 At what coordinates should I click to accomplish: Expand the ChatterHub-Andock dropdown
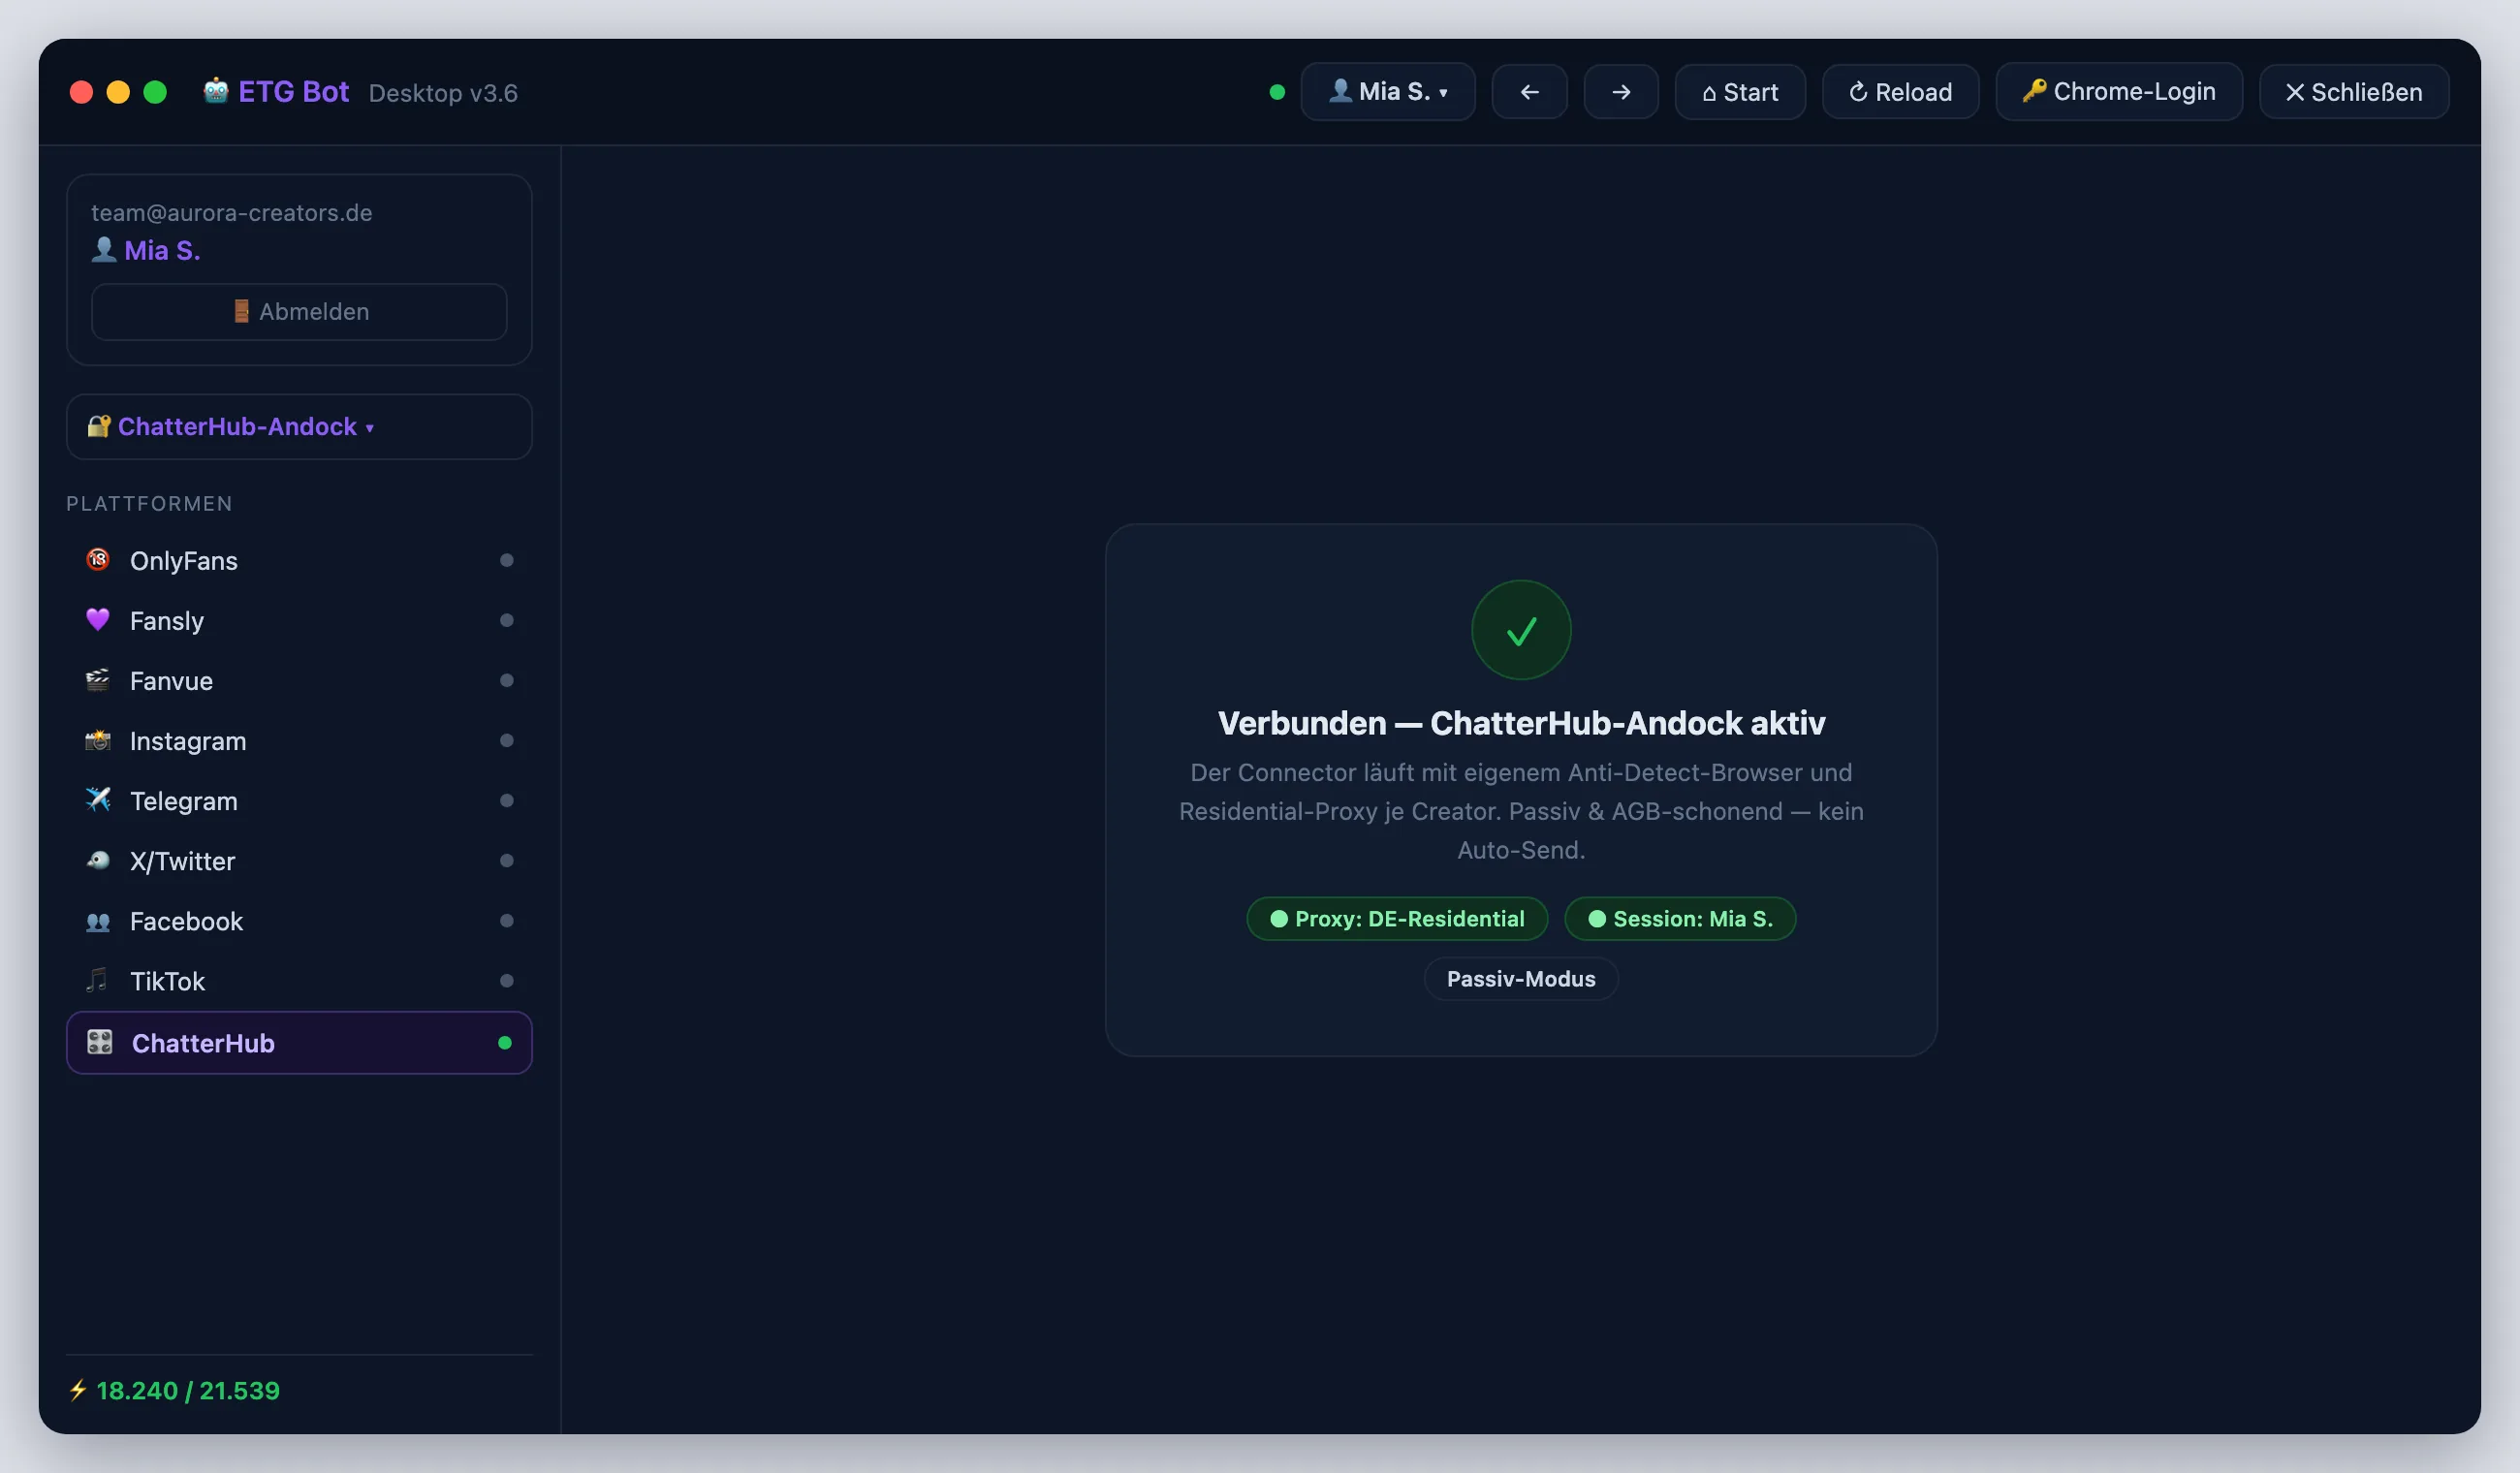point(299,427)
